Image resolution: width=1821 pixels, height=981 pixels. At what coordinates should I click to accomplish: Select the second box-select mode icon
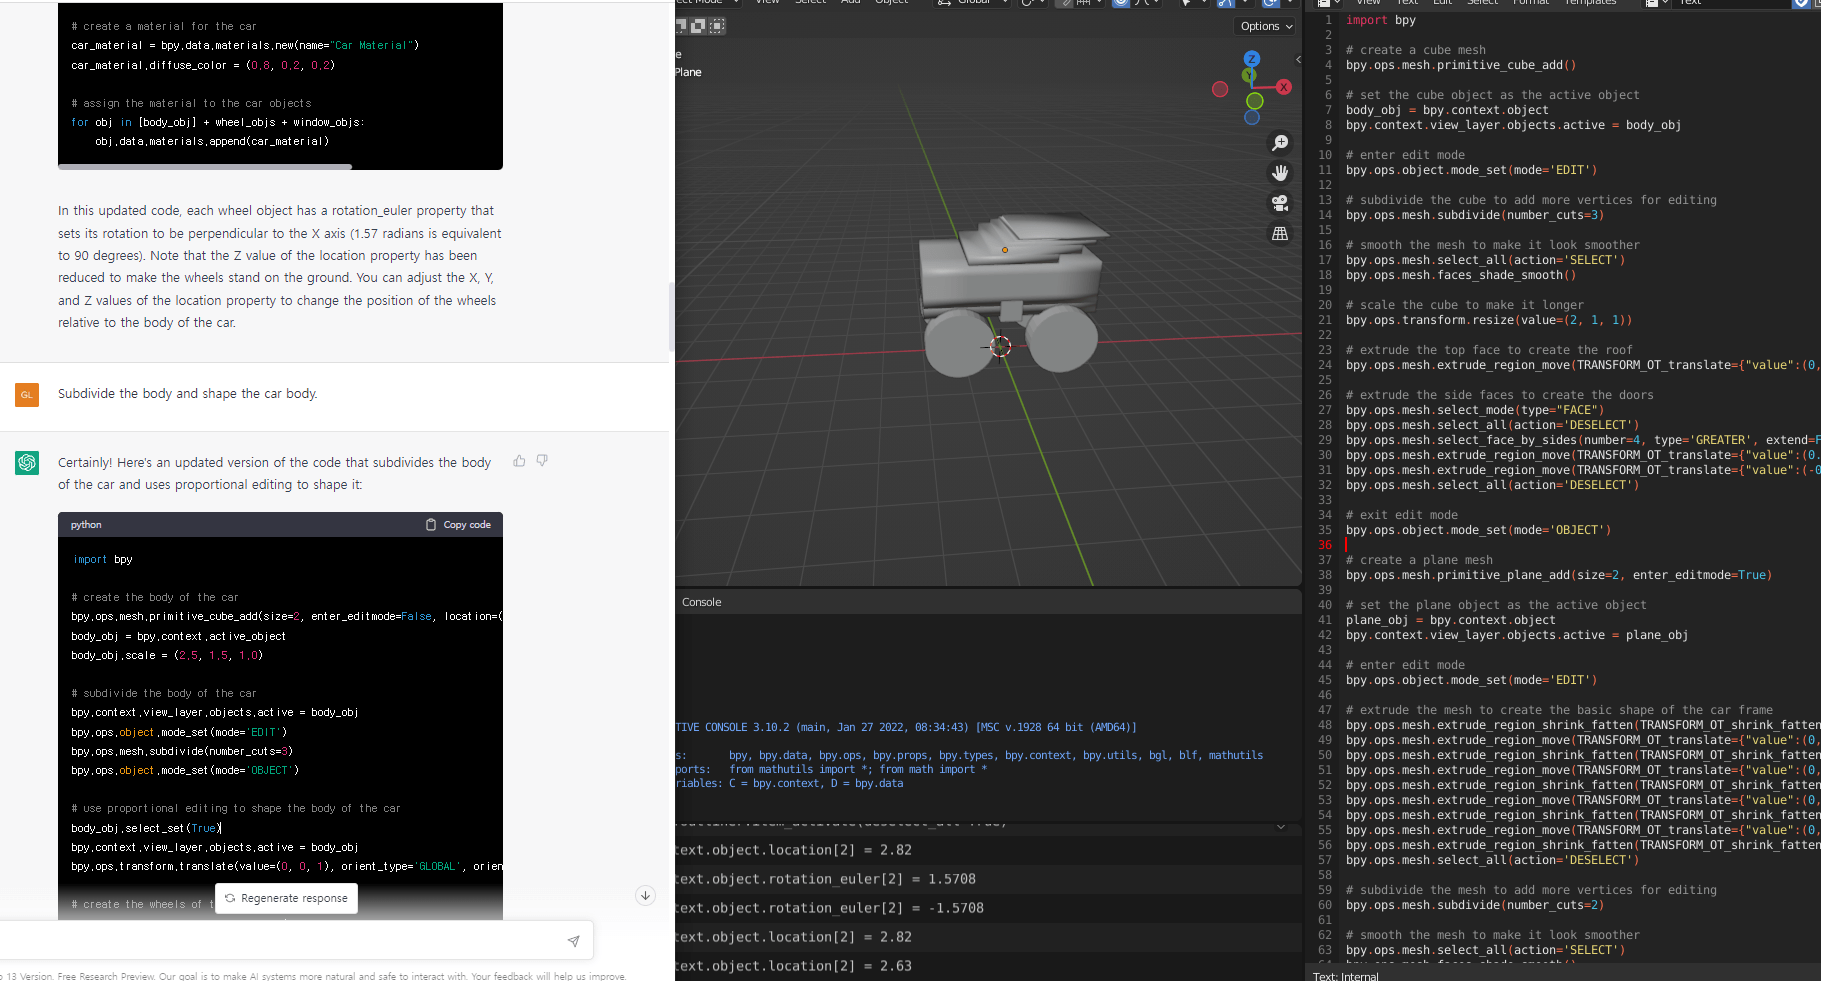[x=699, y=25]
